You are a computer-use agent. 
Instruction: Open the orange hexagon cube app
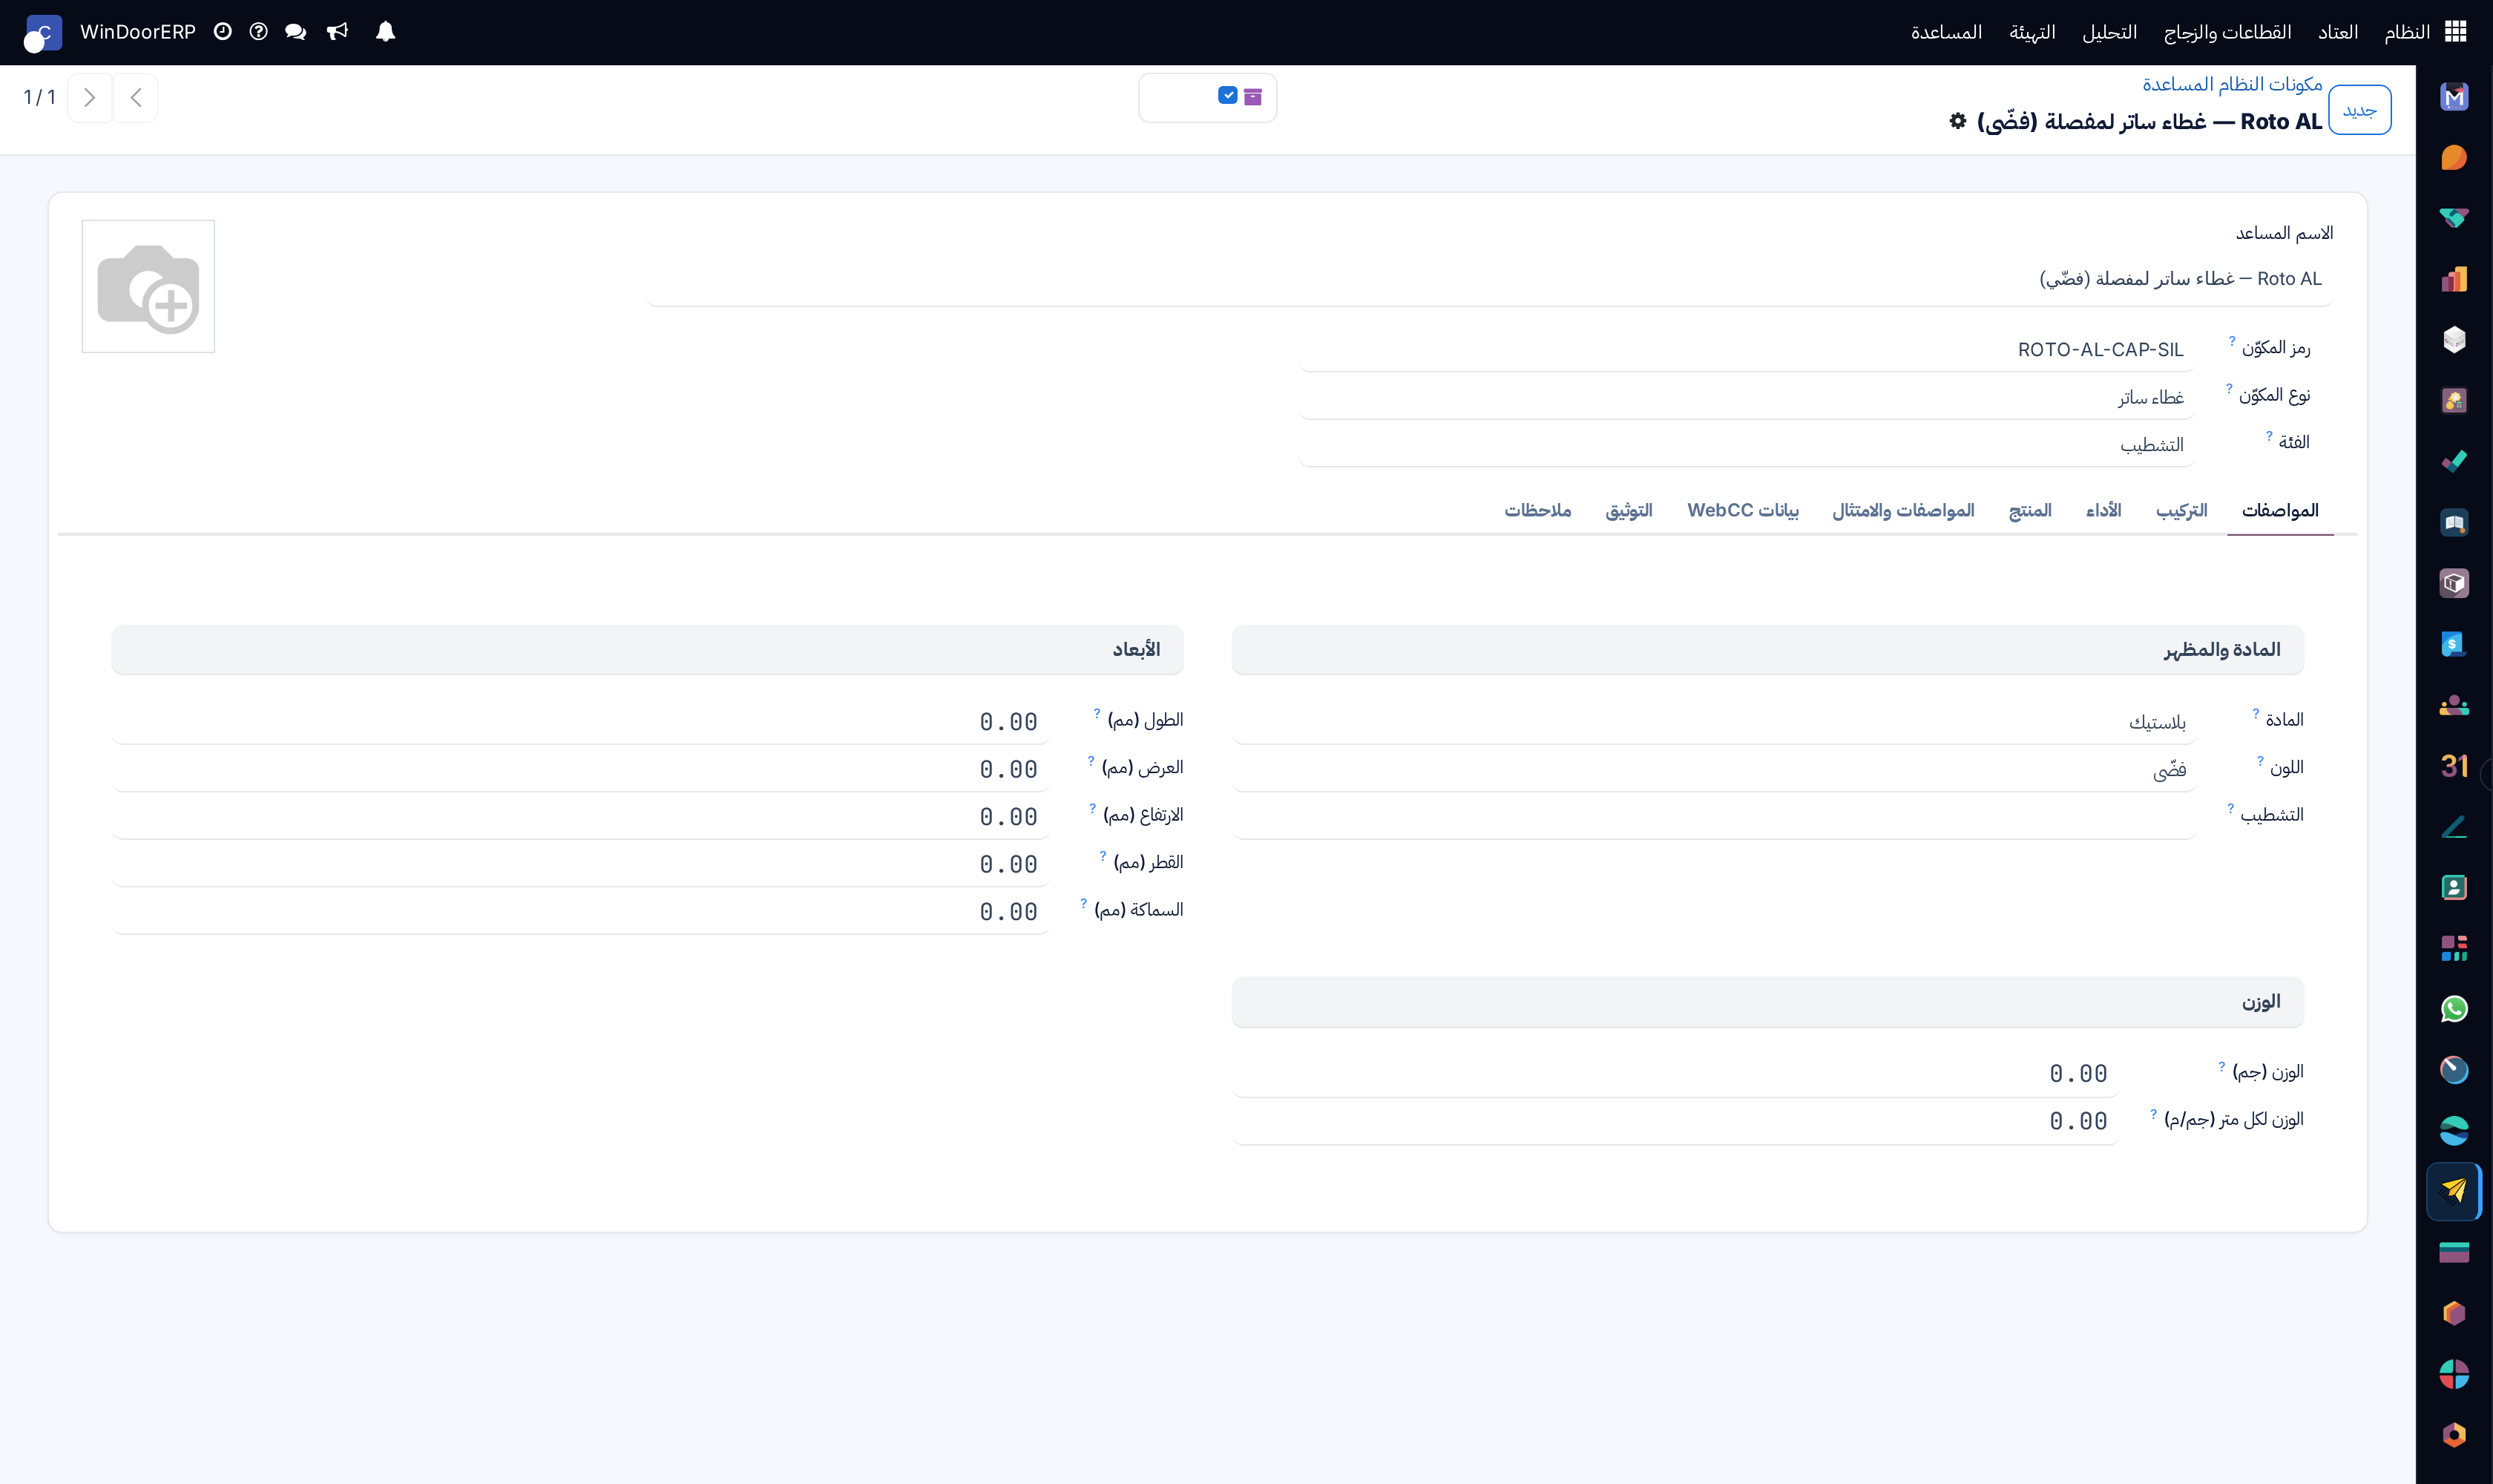pyautogui.click(x=2454, y=1313)
